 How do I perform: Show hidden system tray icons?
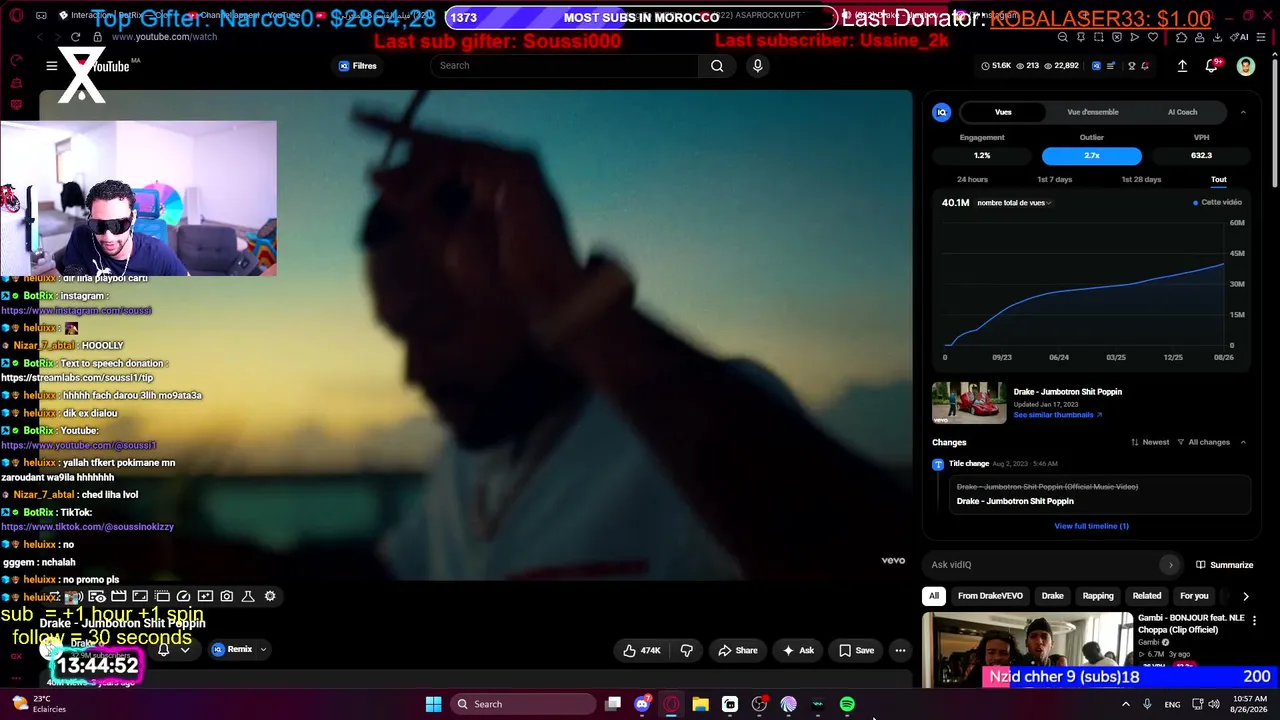pyautogui.click(x=1126, y=704)
